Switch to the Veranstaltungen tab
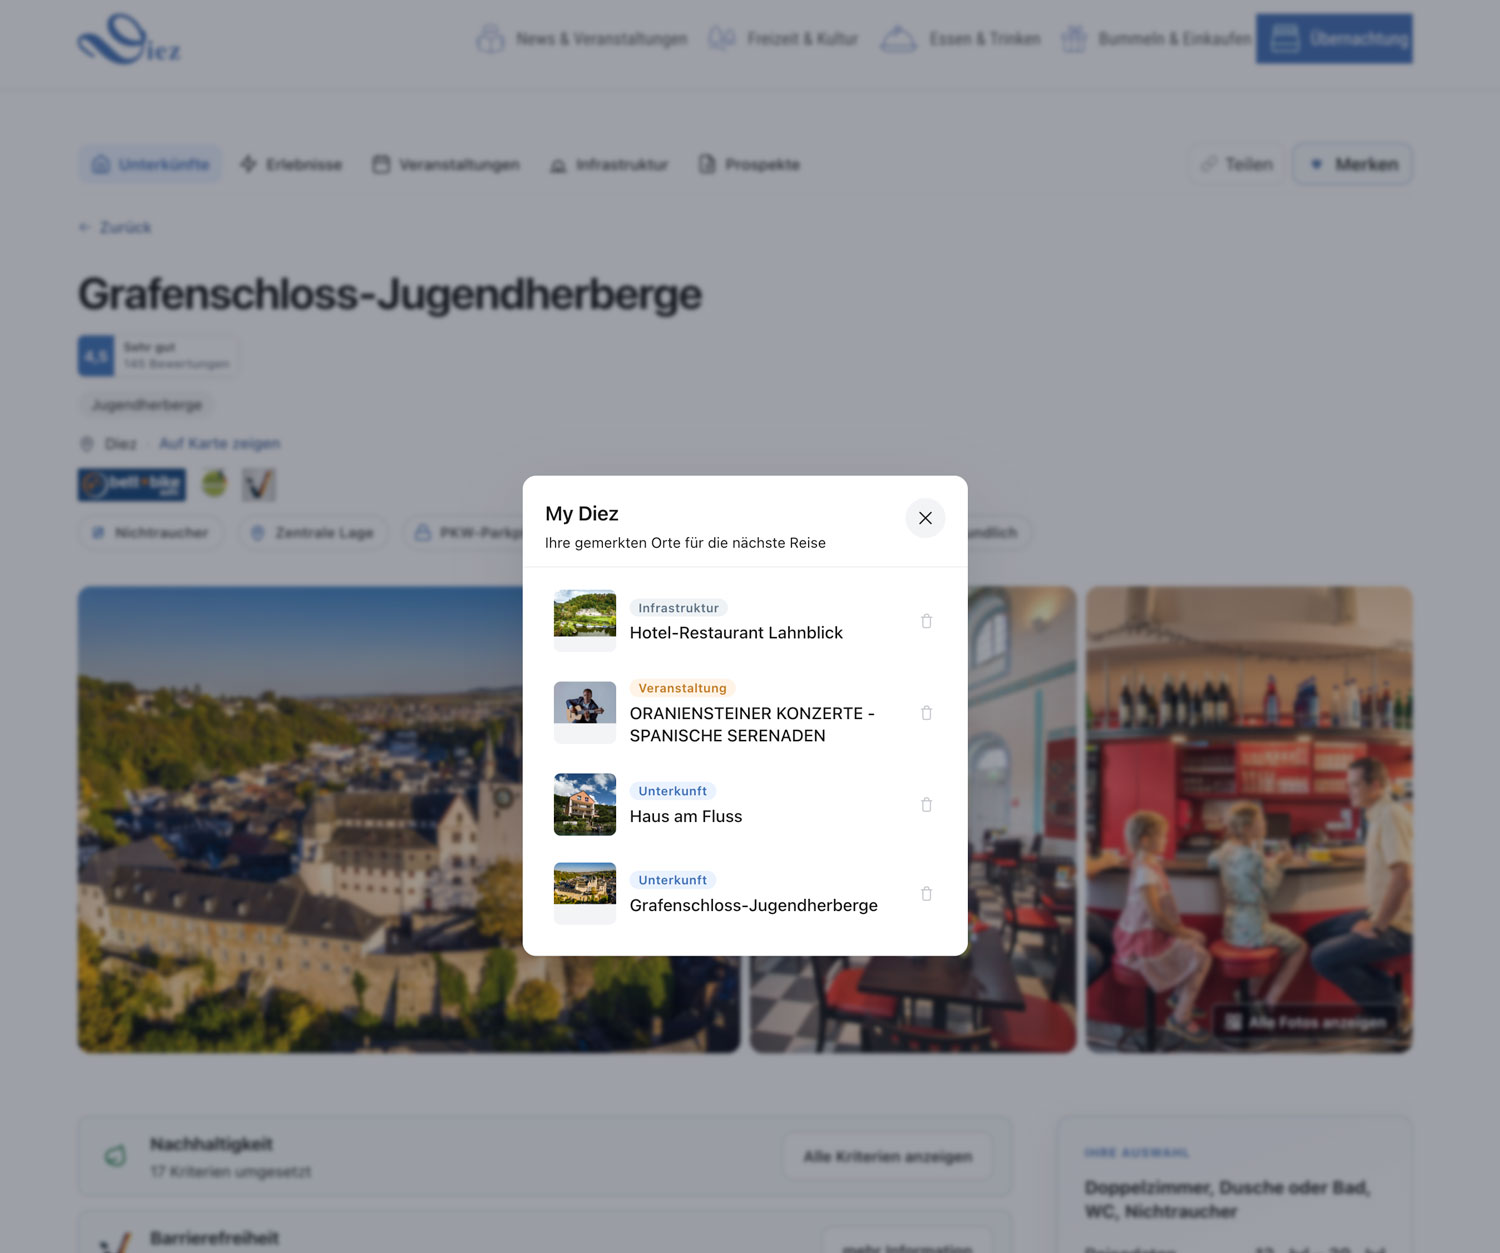Viewport: 1500px width, 1253px height. [x=446, y=164]
